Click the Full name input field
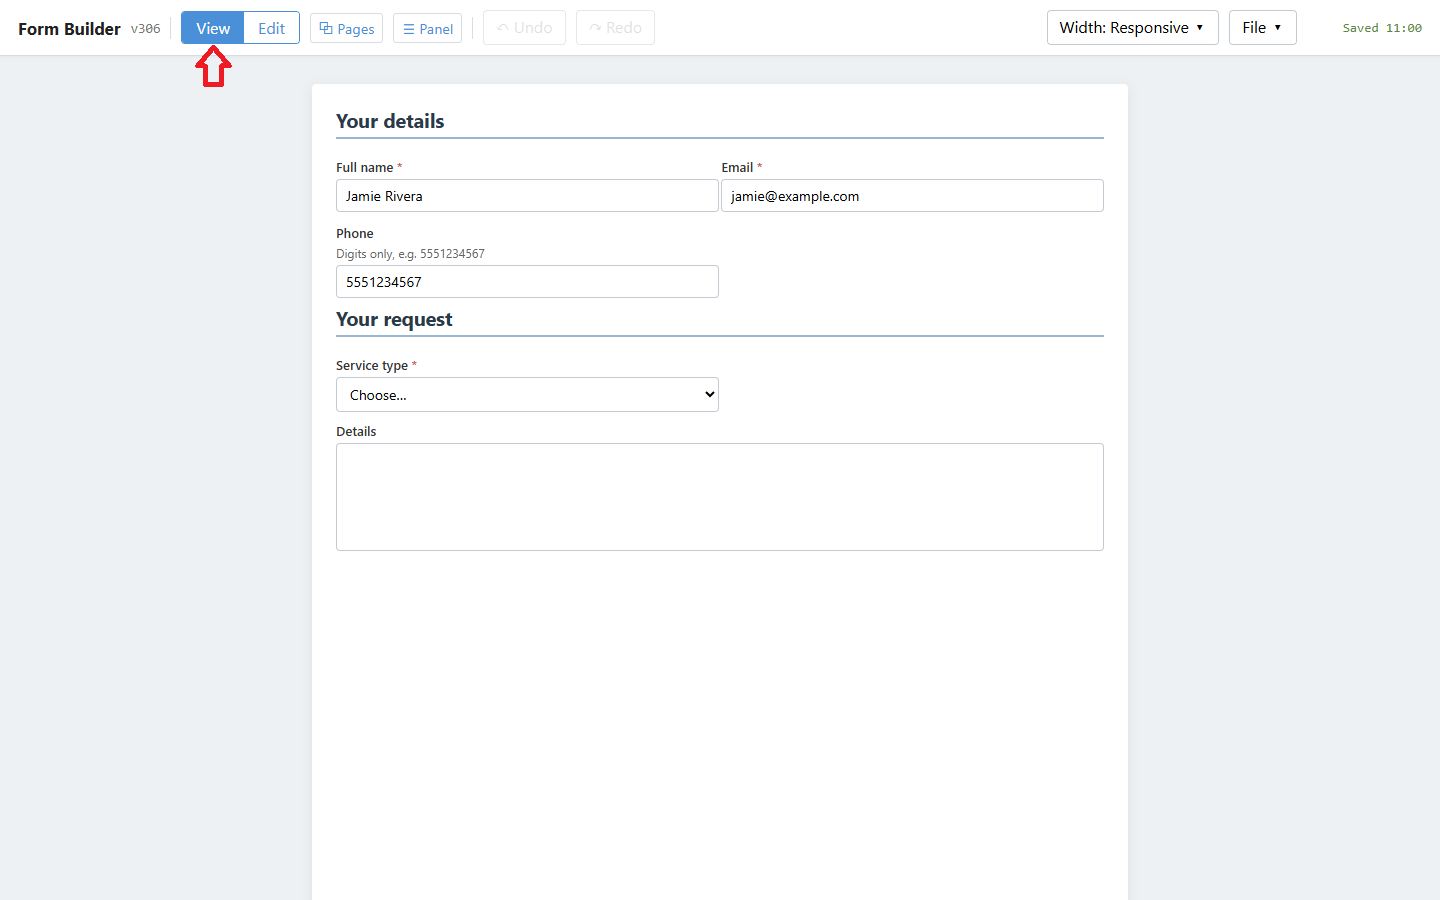Viewport: 1440px width, 900px height. tap(527, 196)
